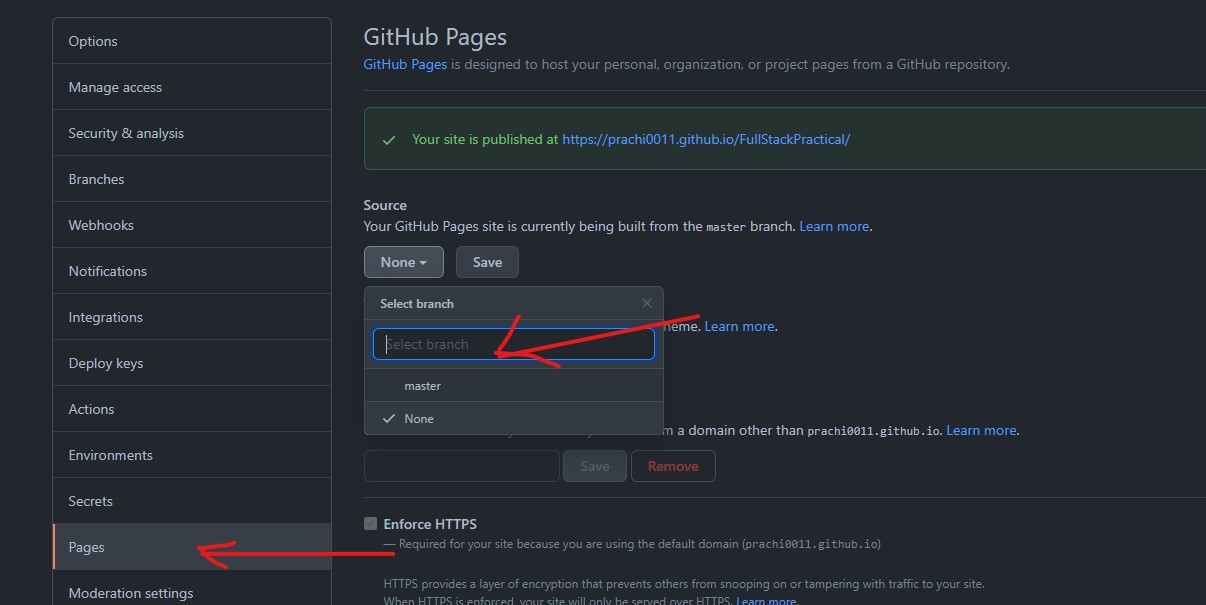The image size is (1206, 605).
Task: Open Options settings page
Action: point(192,41)
